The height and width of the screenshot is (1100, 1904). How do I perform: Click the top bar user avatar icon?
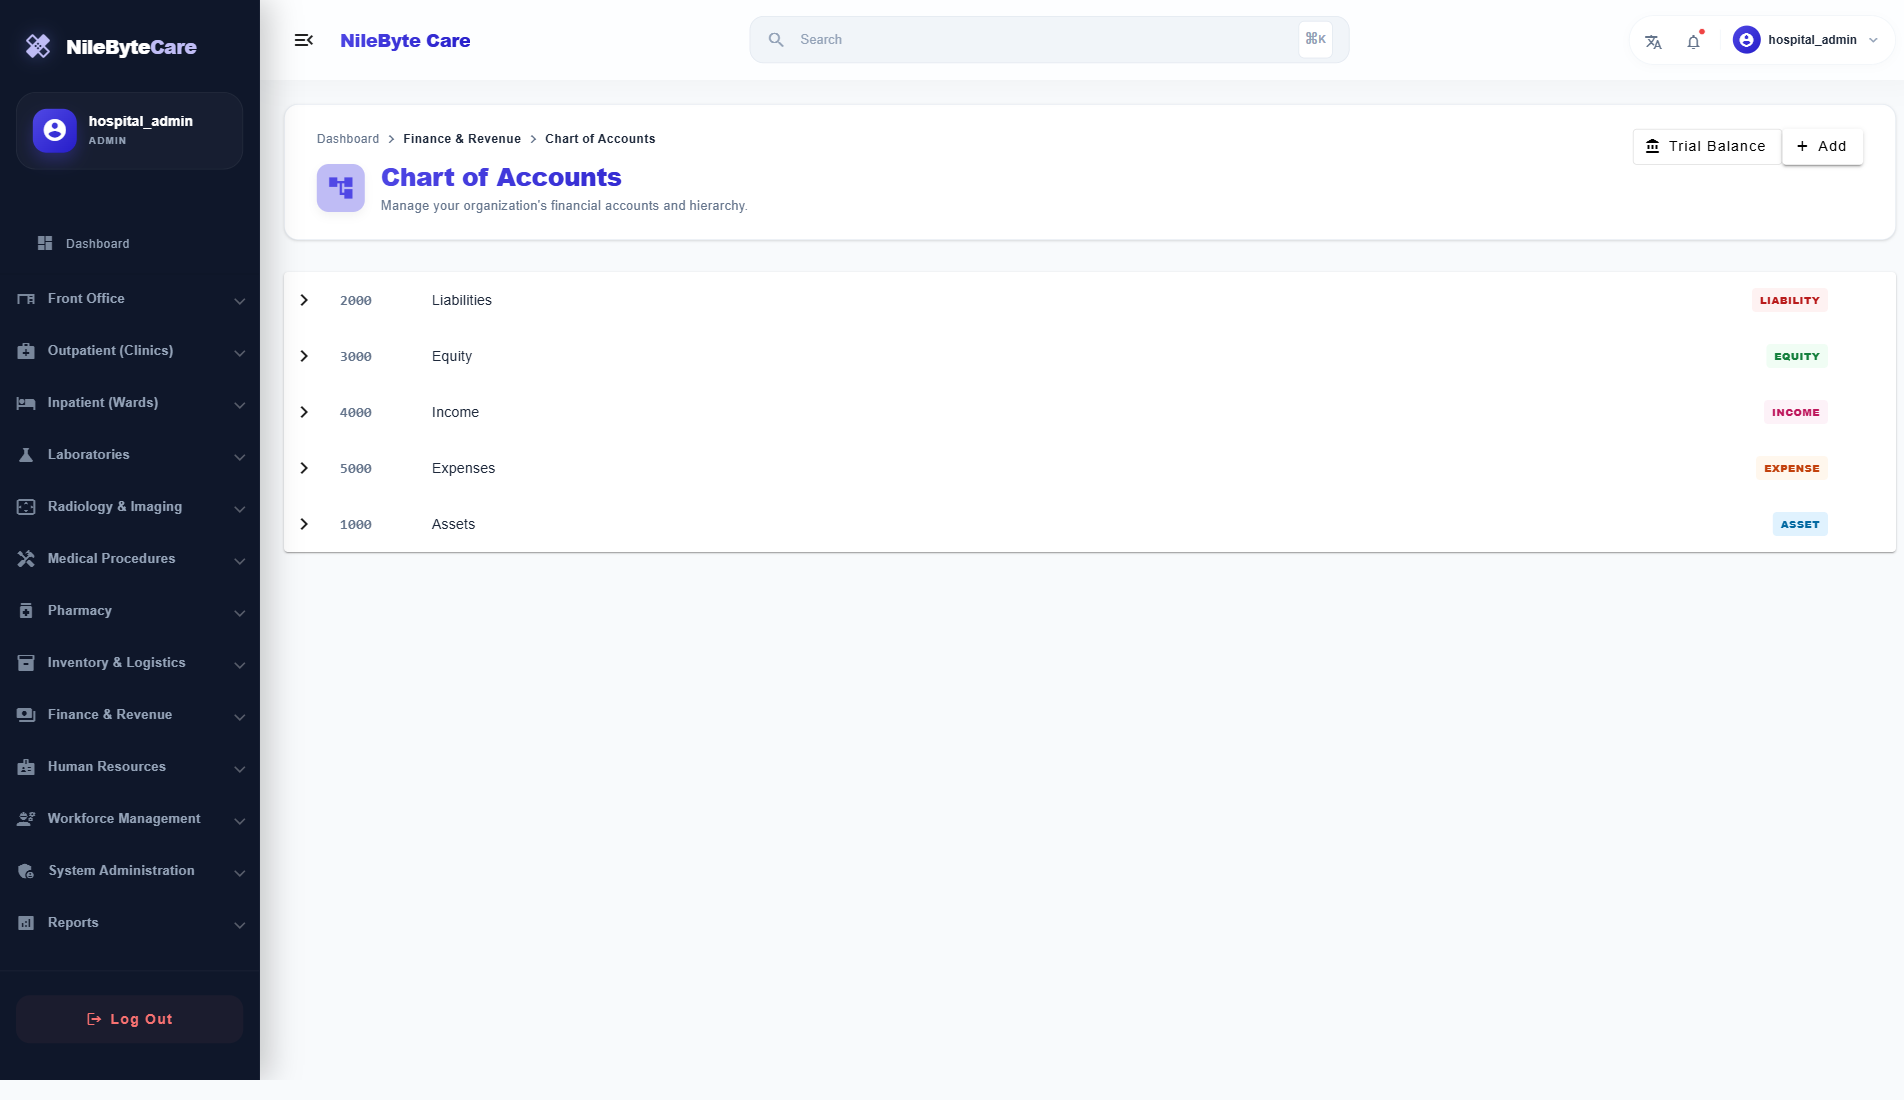pos(1746,40)
